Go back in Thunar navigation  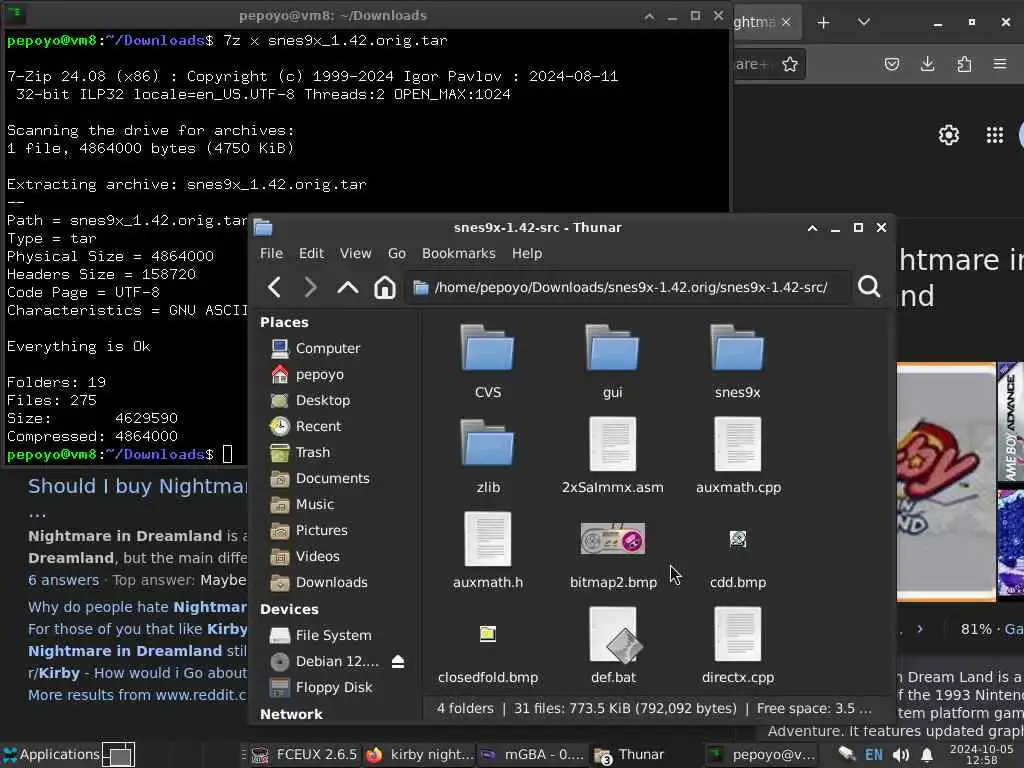pos(274,287)
